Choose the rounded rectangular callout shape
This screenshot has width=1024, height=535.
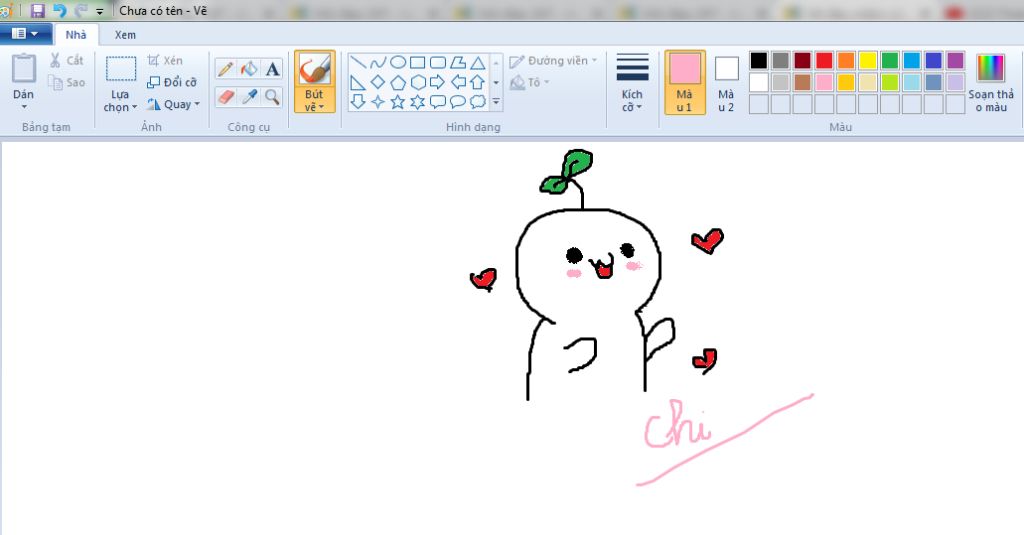click(438, 101)
